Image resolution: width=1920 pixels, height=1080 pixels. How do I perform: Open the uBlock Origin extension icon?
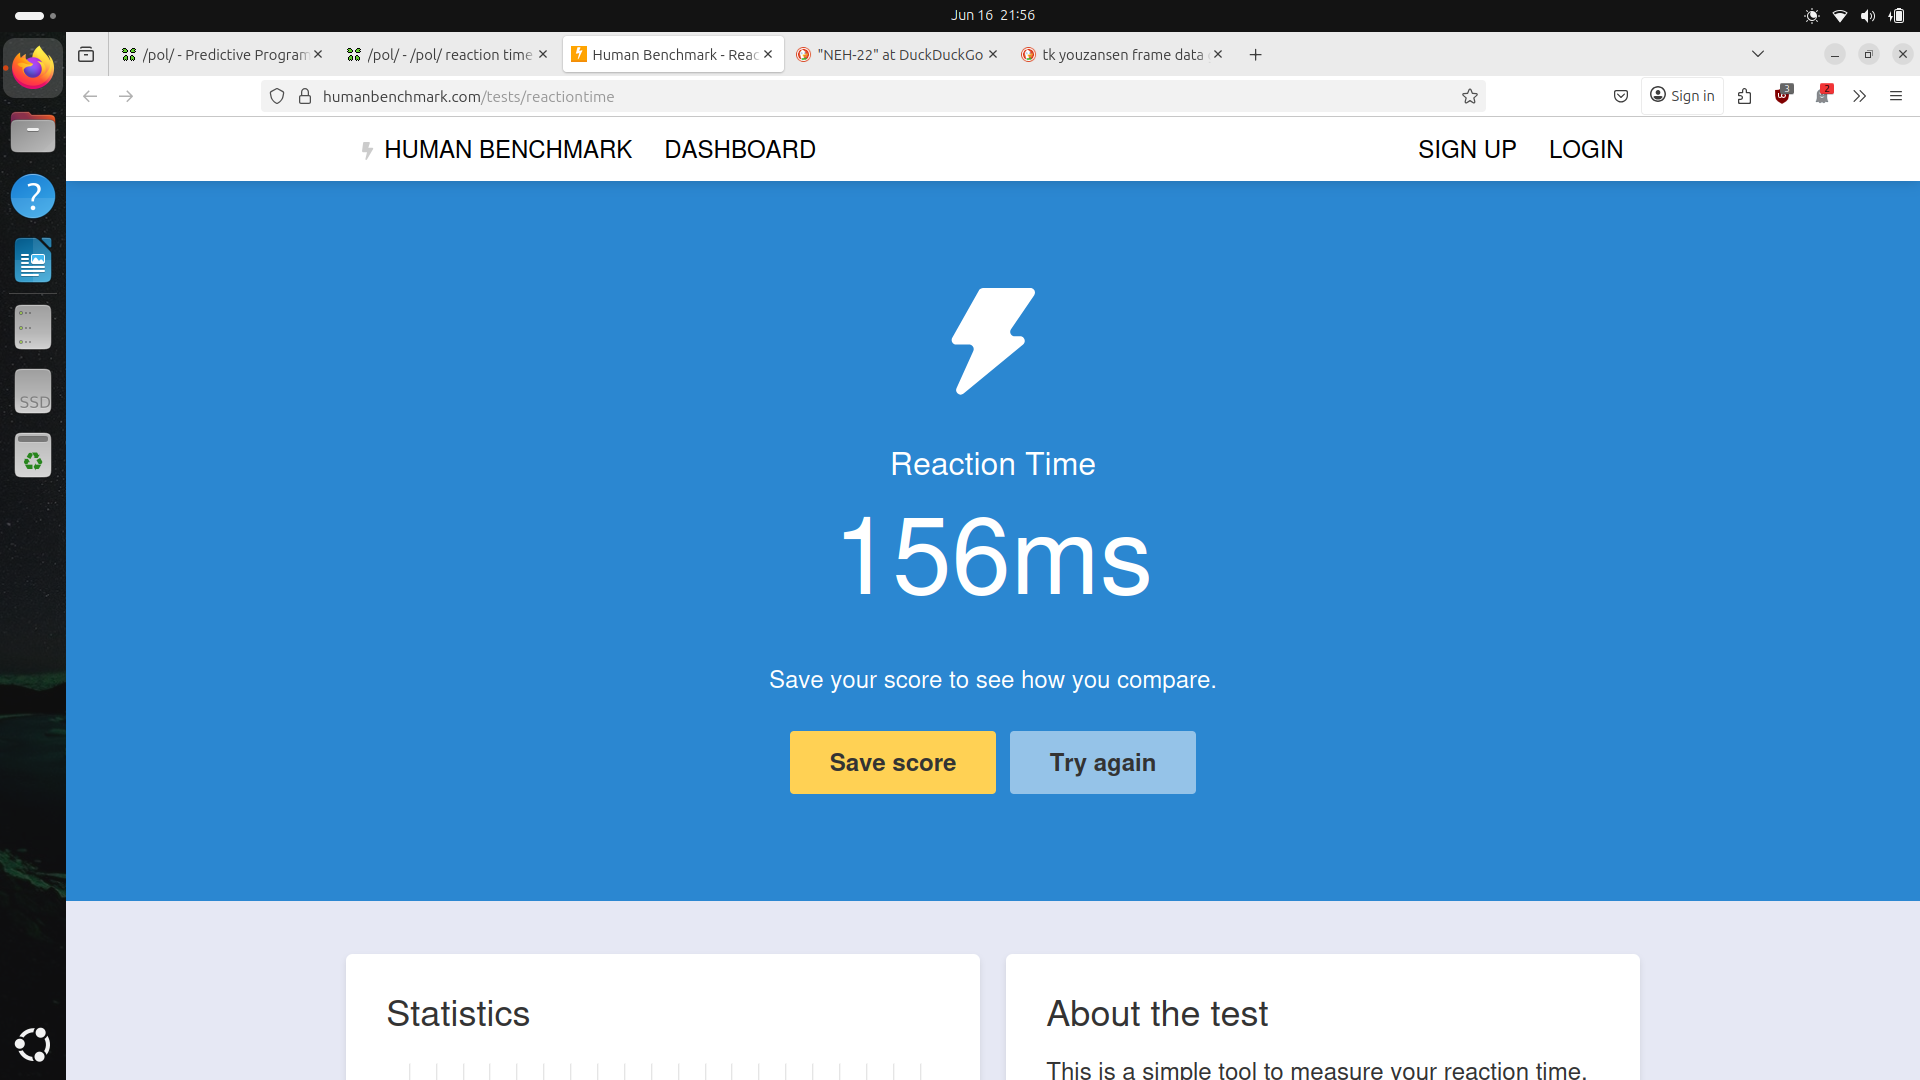pos(1783,95)
